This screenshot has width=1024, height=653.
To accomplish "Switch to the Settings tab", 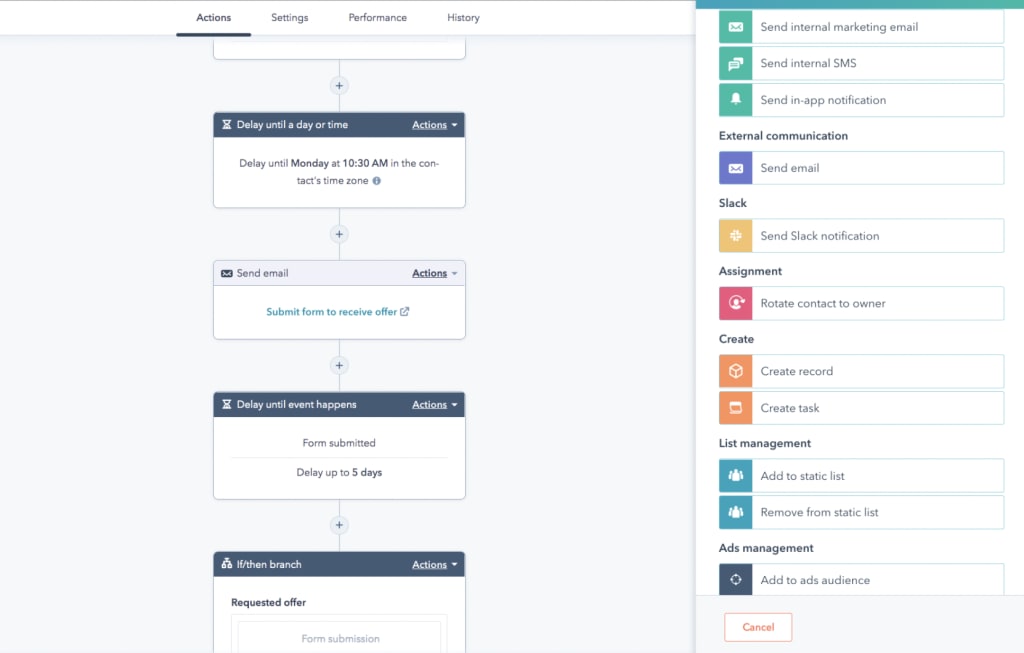I will coord(289,17).
